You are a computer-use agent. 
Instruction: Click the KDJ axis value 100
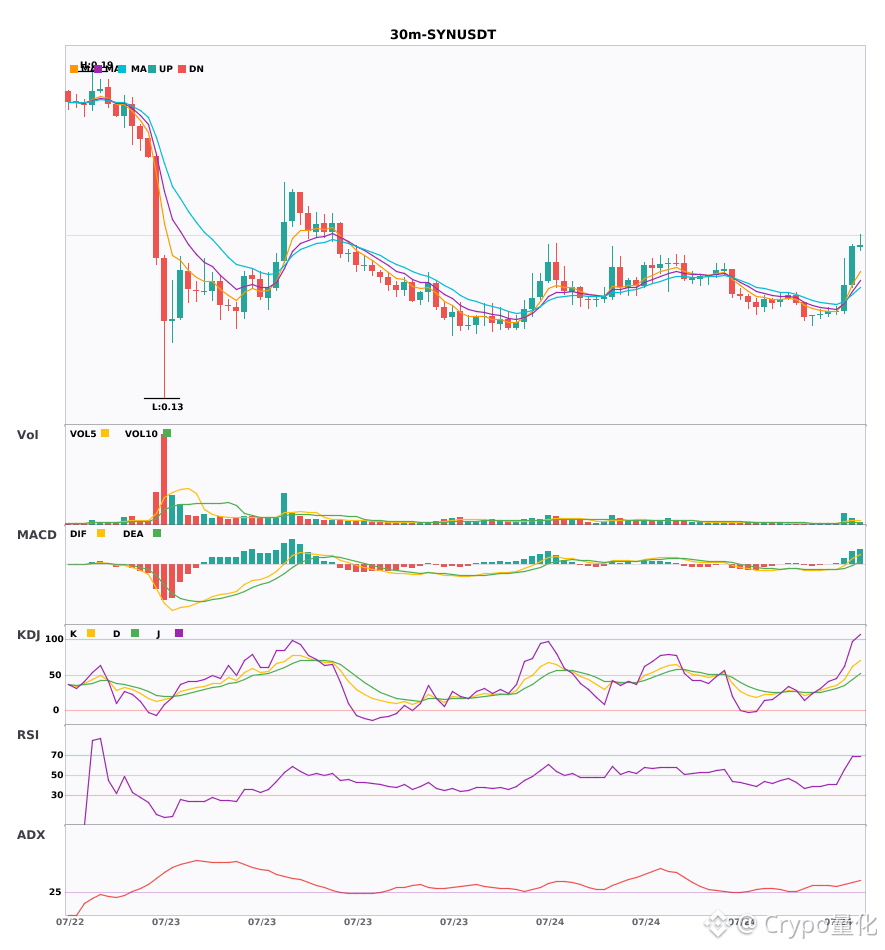55,639
